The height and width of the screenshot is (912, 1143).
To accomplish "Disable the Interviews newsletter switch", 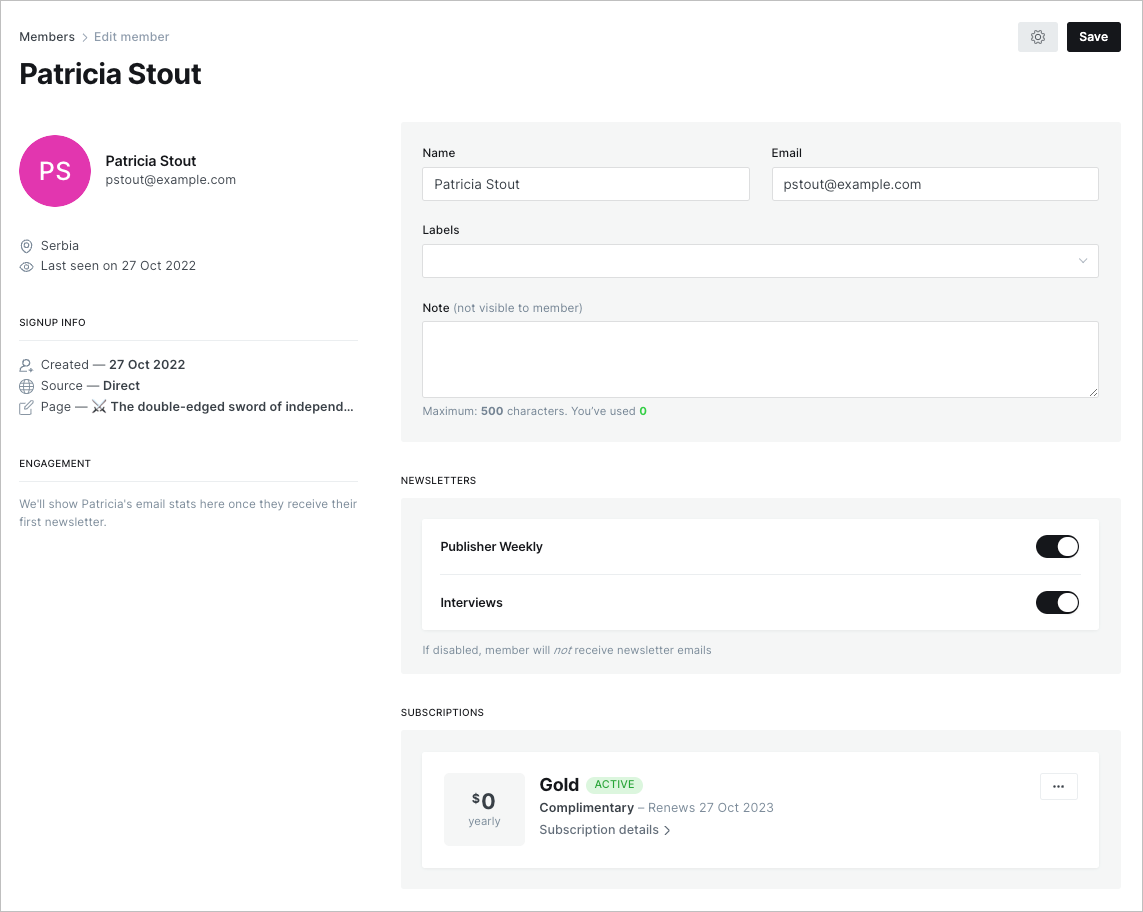I will click(x=1057, y=603).
